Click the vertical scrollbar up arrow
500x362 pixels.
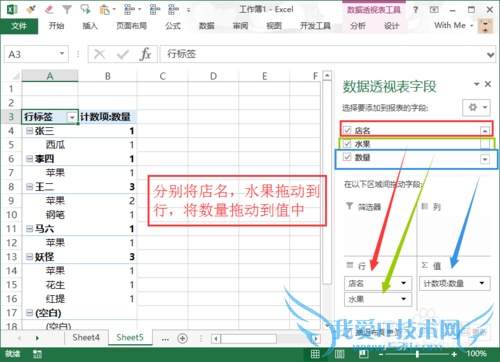327,76
